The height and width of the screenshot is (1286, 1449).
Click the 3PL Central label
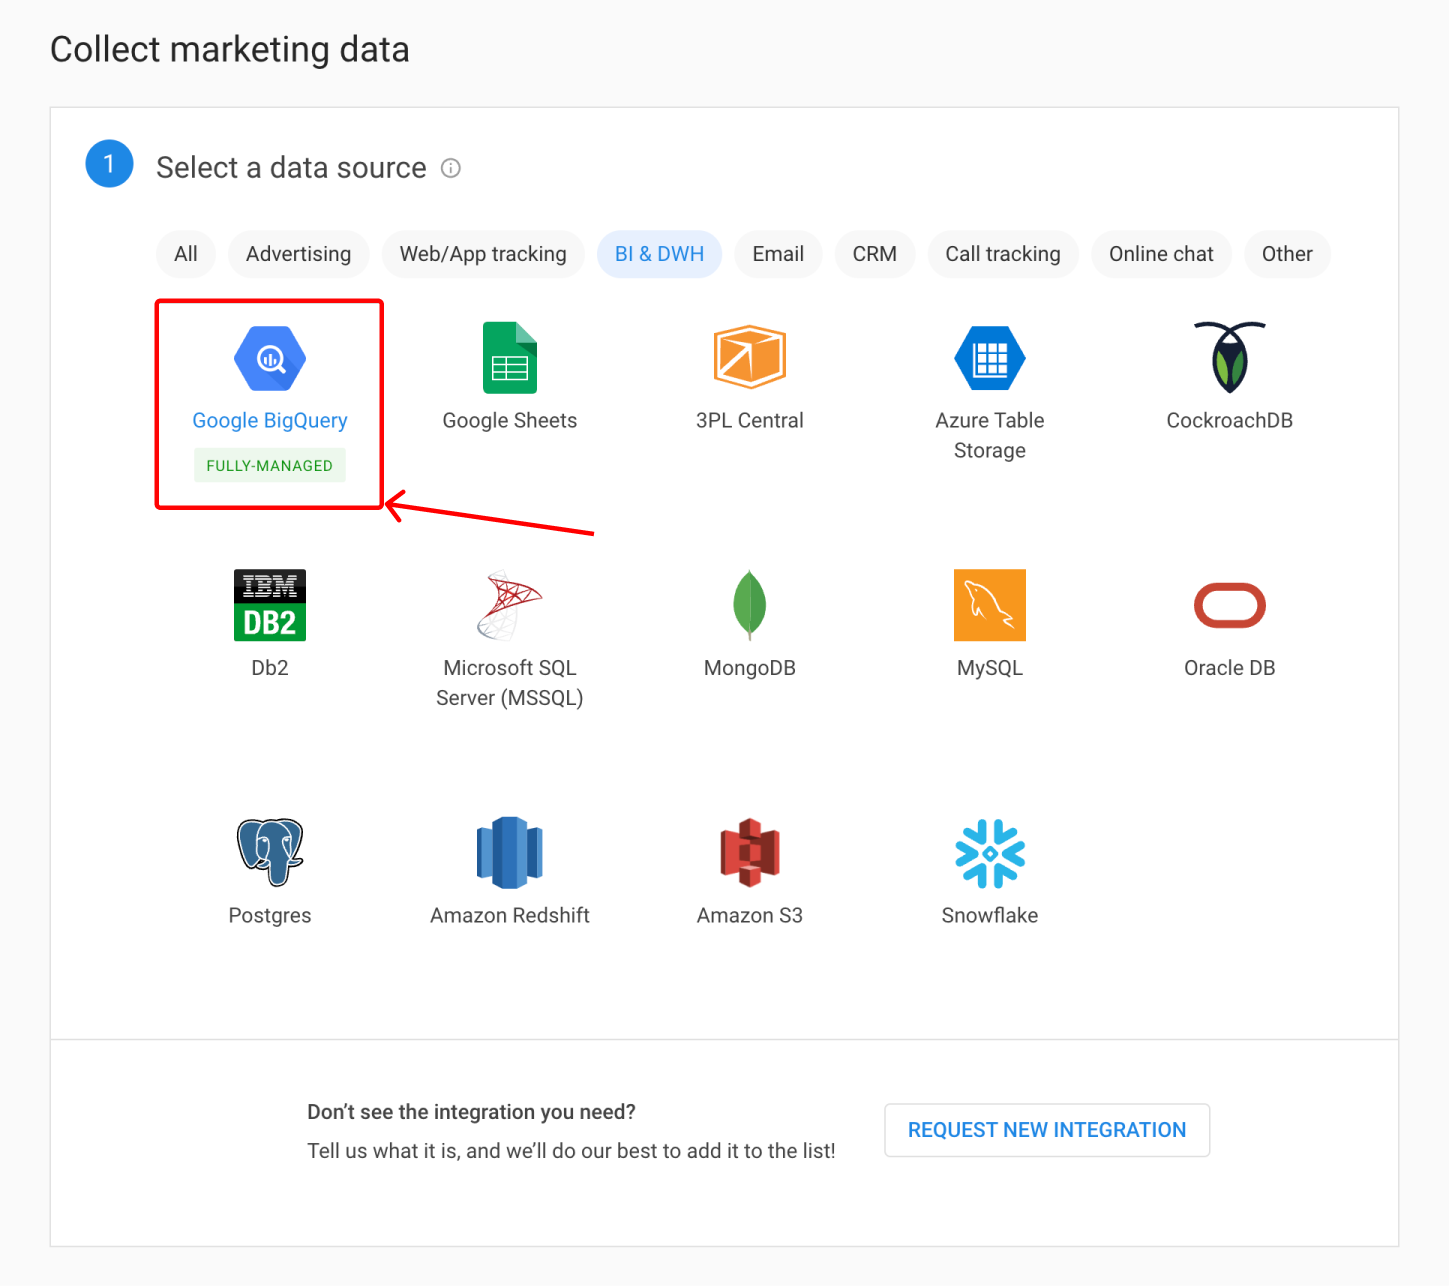pos(750,421)
